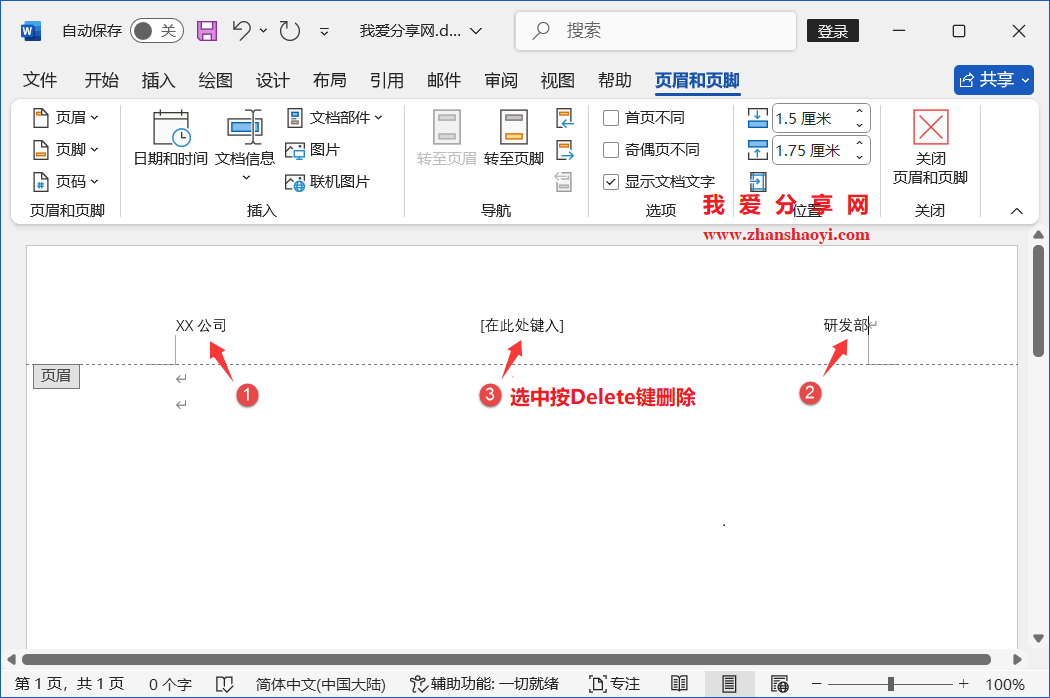Click 简体中文(中国大陆) language status
Viewport: 1050px width, 698px height.
pos(321,684)
